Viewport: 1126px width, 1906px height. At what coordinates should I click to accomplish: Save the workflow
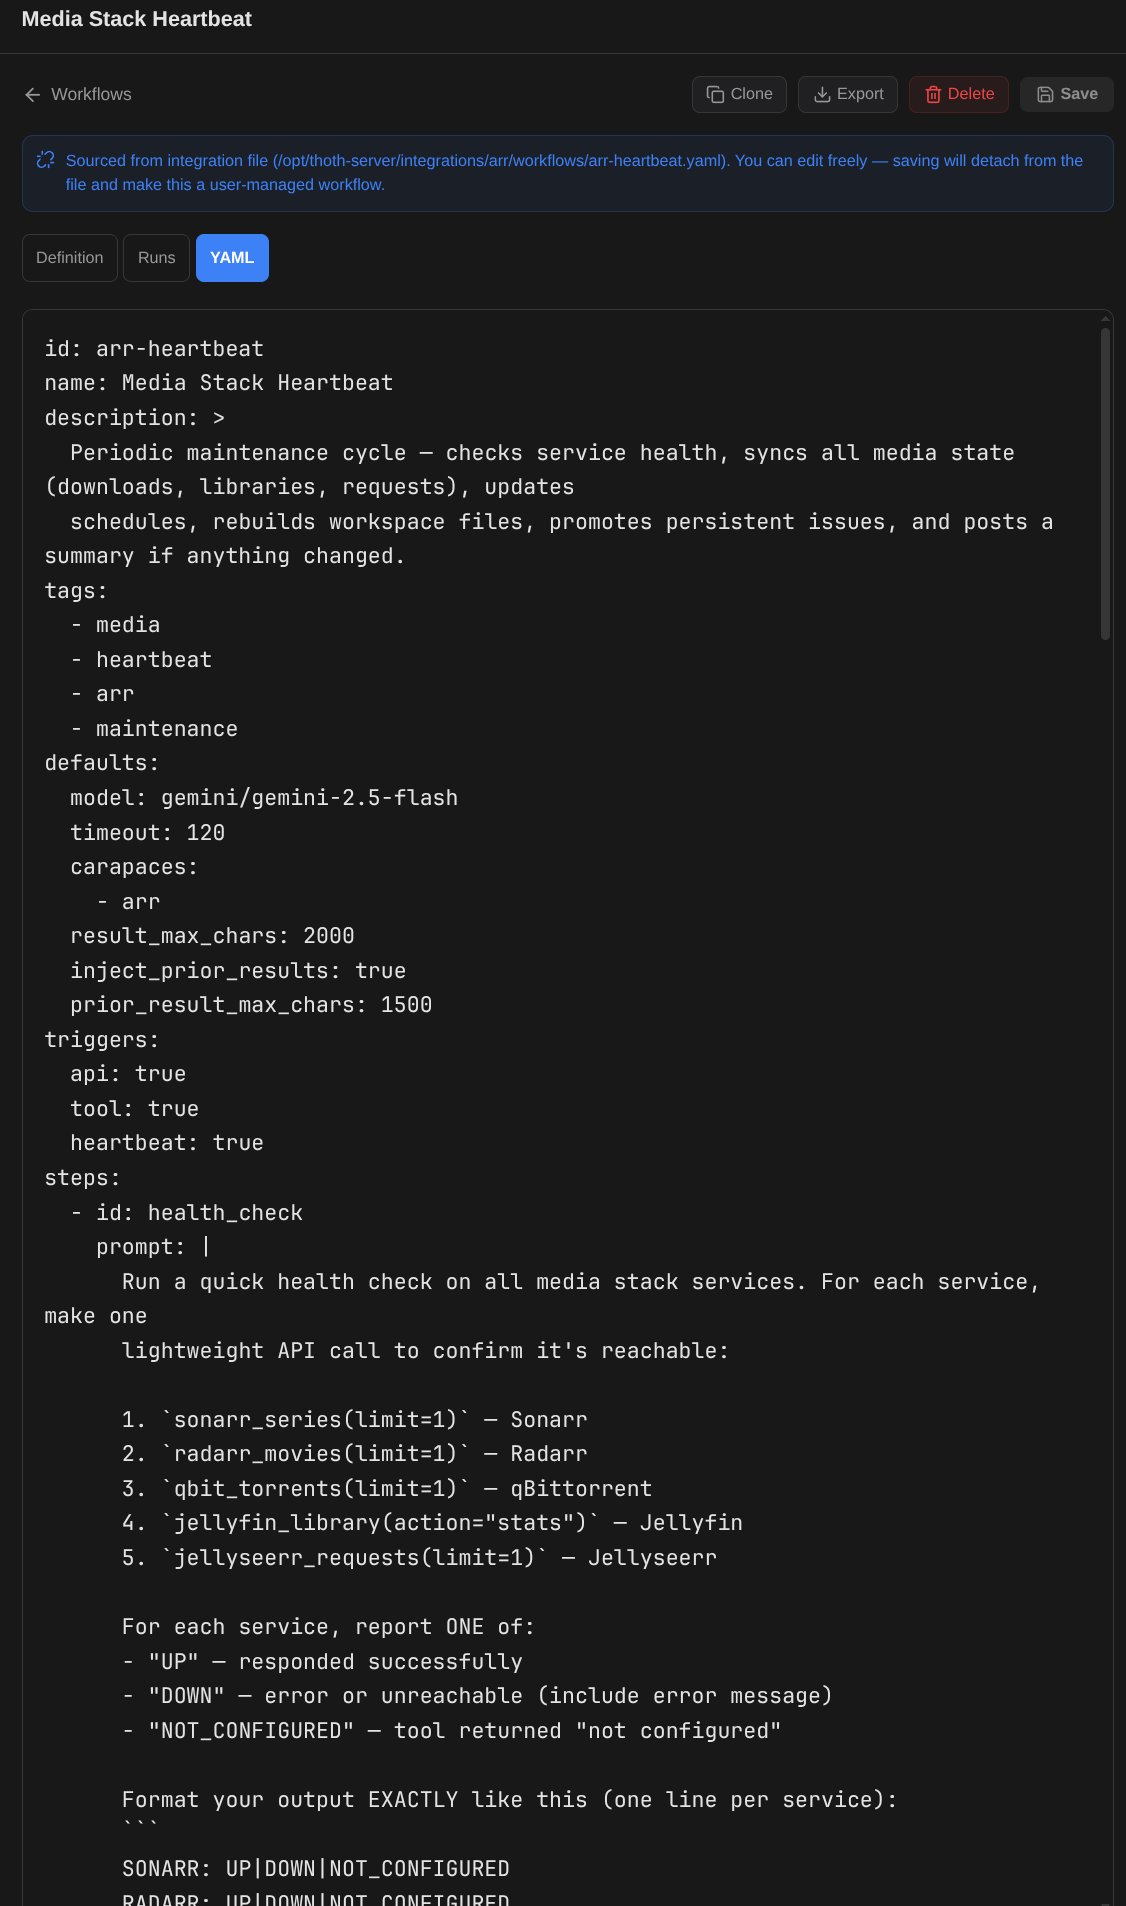1066,93
